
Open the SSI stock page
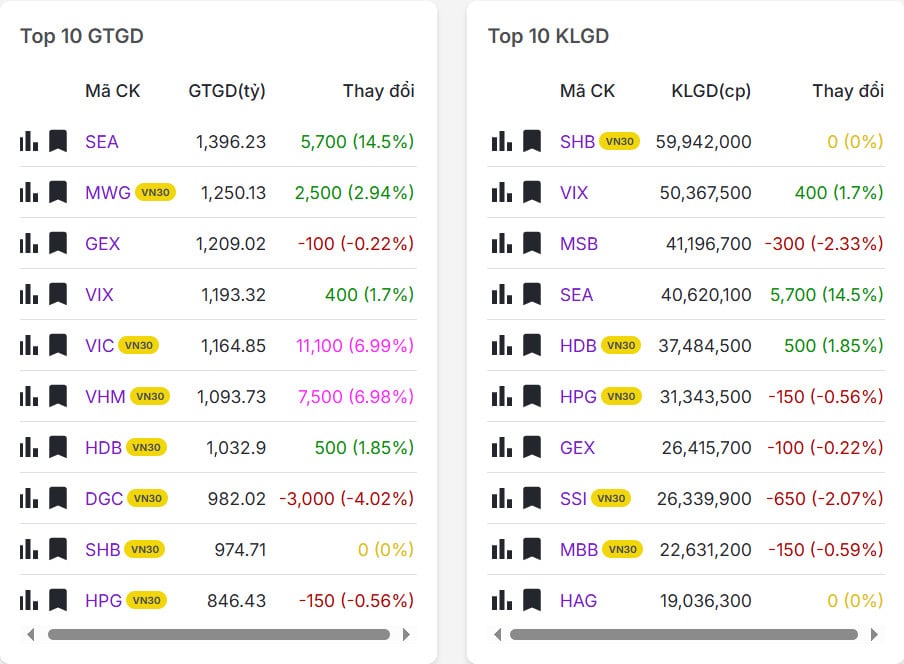574,498
